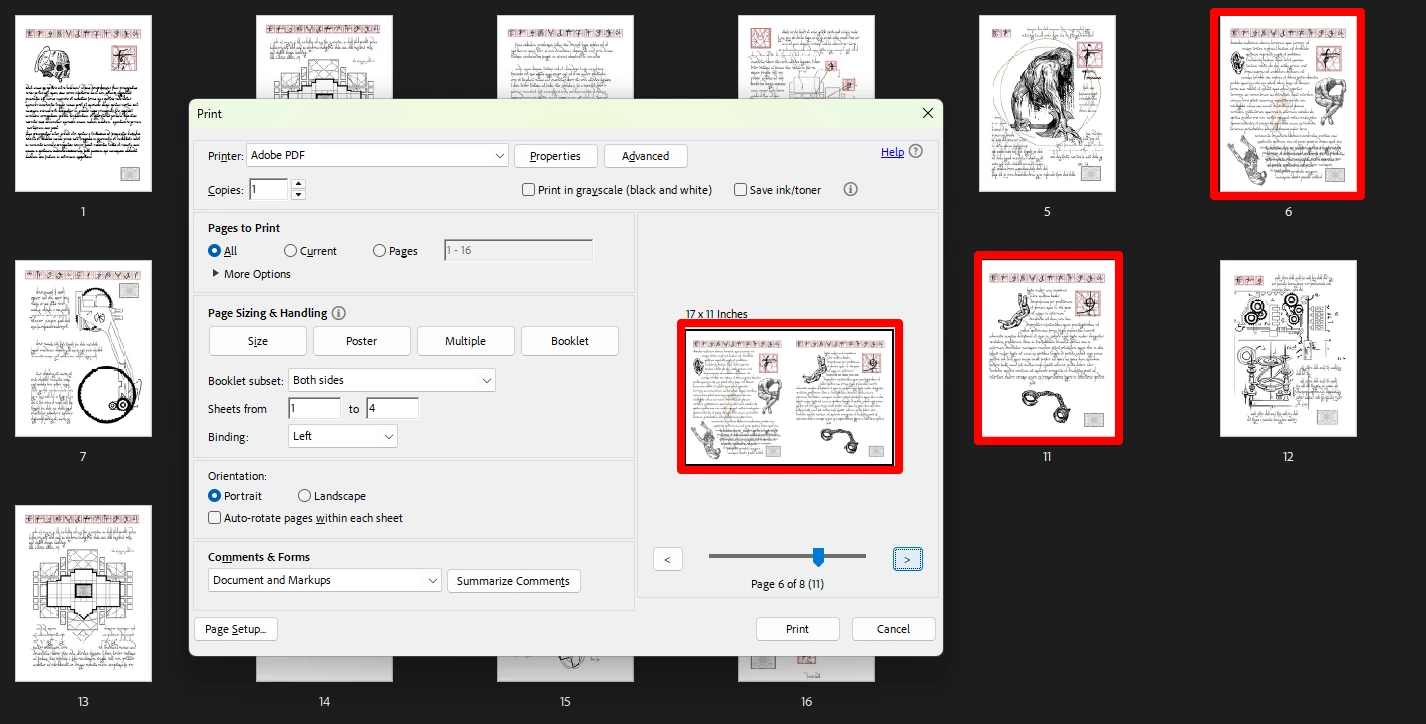Click Summarize Comments button
The height and width of the screenshot is (724, 1426).
(x=514, y=581)
